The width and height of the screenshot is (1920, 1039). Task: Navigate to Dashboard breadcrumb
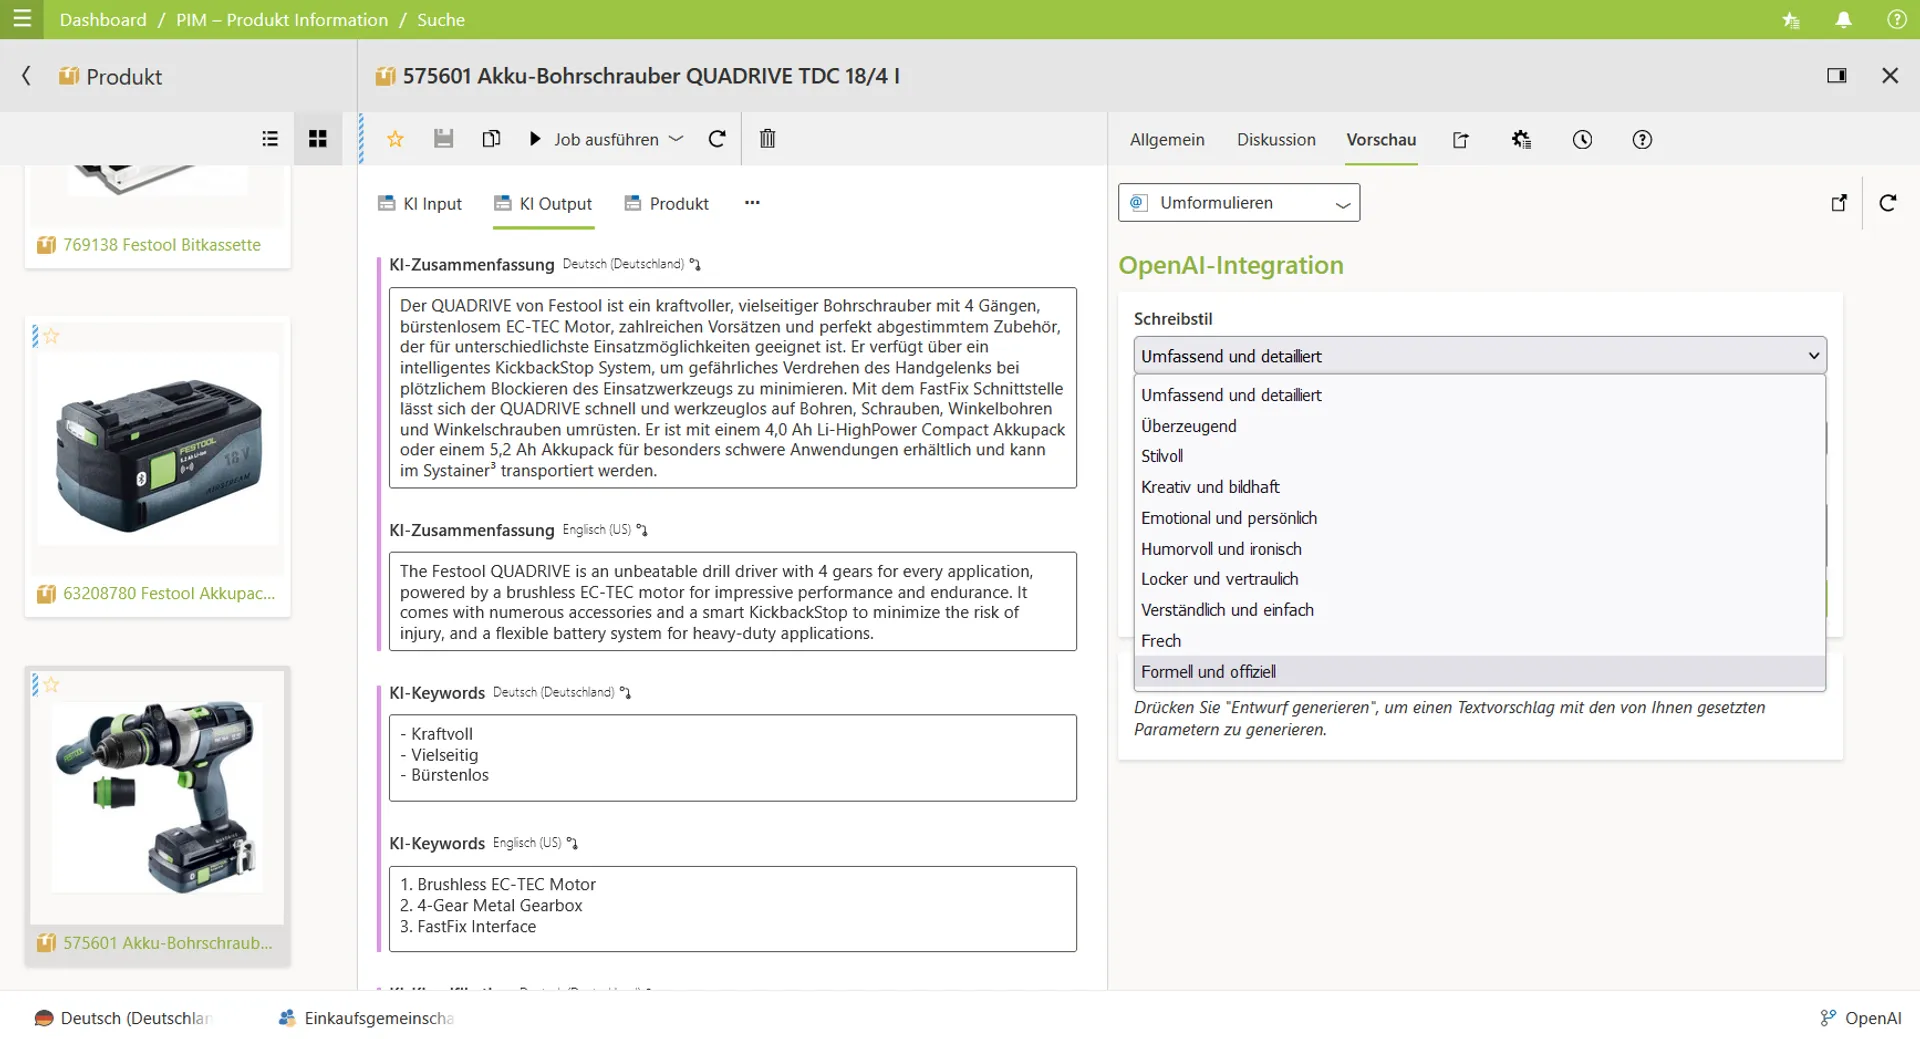tap(103, 20)
